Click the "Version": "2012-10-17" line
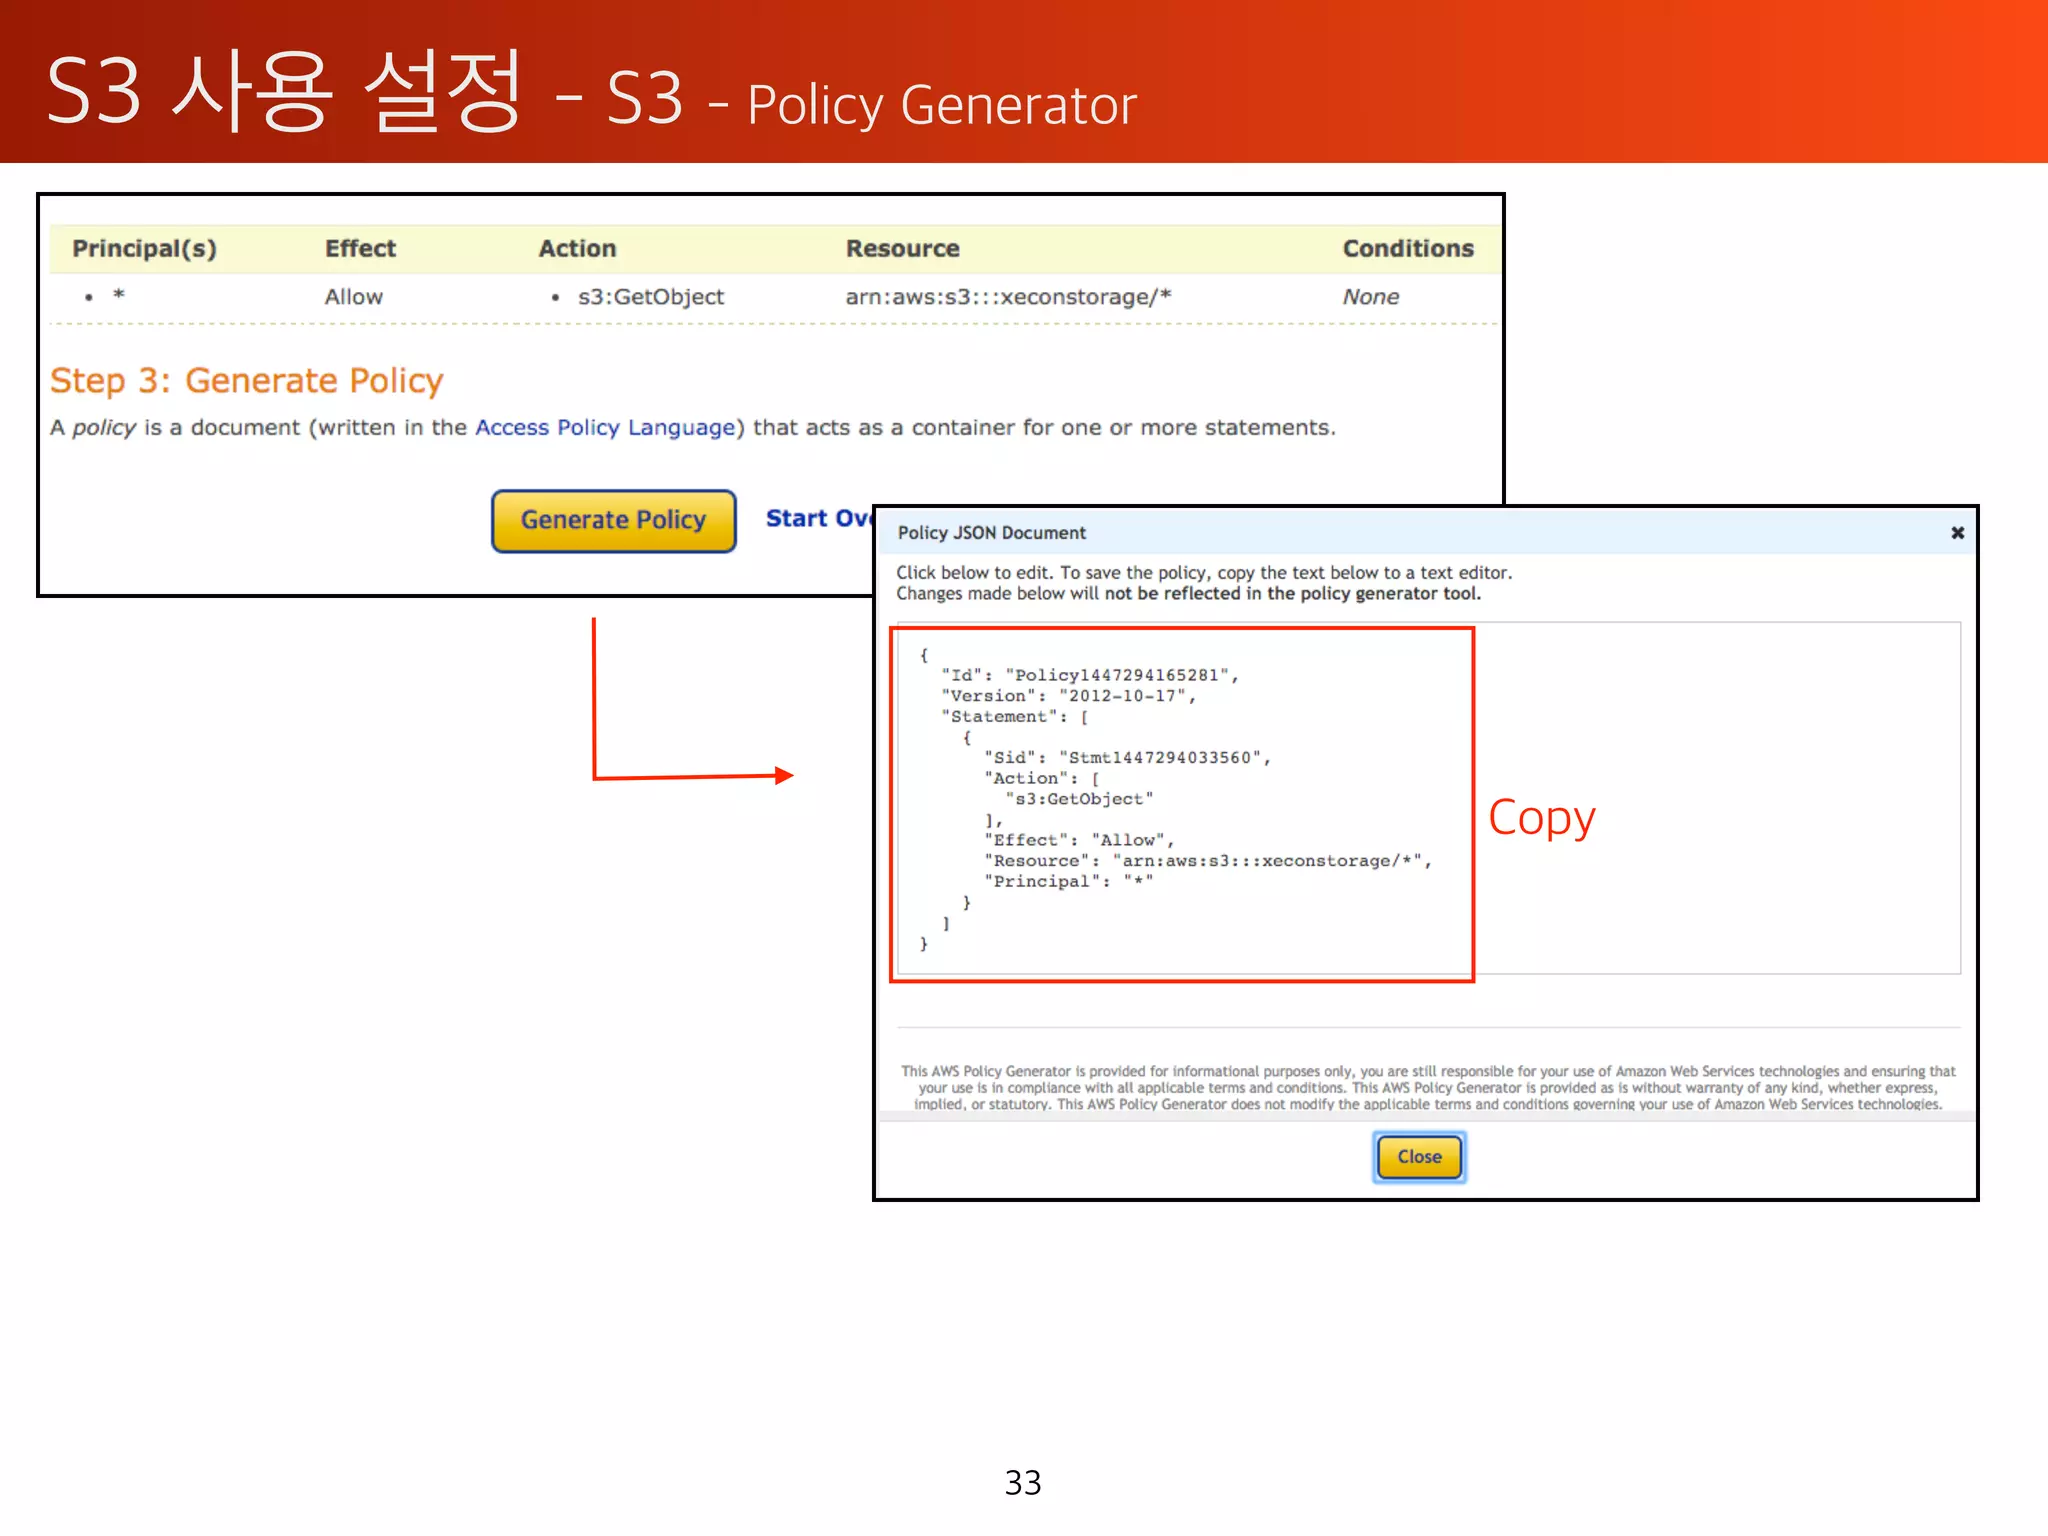Screen dimensions: 2048x1536 click(x=1068, y=696)
